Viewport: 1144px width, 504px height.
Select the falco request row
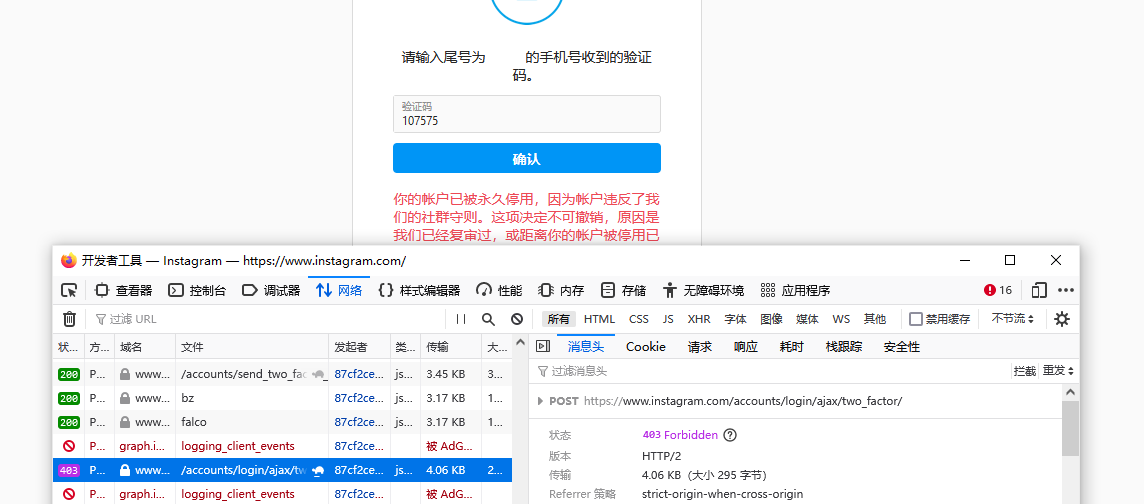click(282, 422)
